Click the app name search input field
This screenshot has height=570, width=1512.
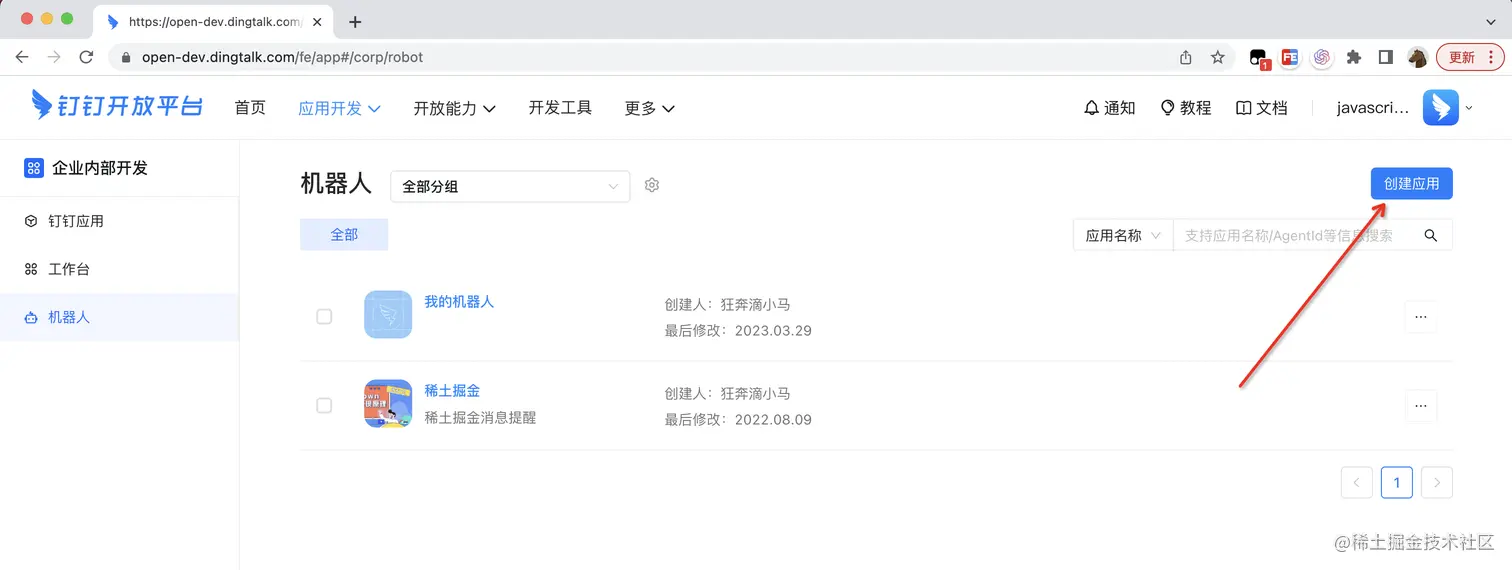coord(1295,235)
